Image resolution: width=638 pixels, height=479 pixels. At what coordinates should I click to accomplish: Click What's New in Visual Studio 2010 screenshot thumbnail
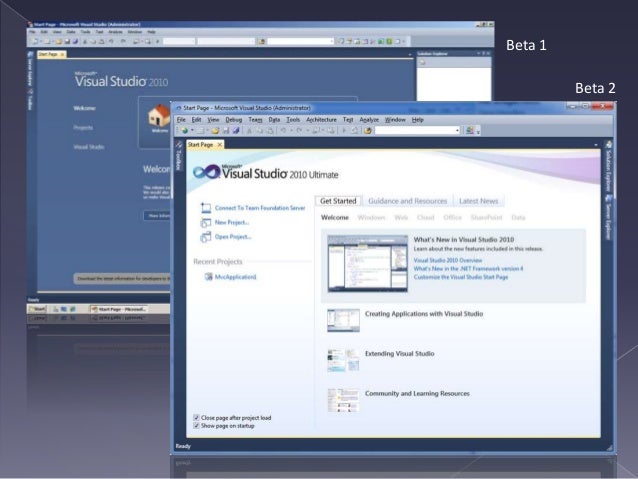pos(367,263)
